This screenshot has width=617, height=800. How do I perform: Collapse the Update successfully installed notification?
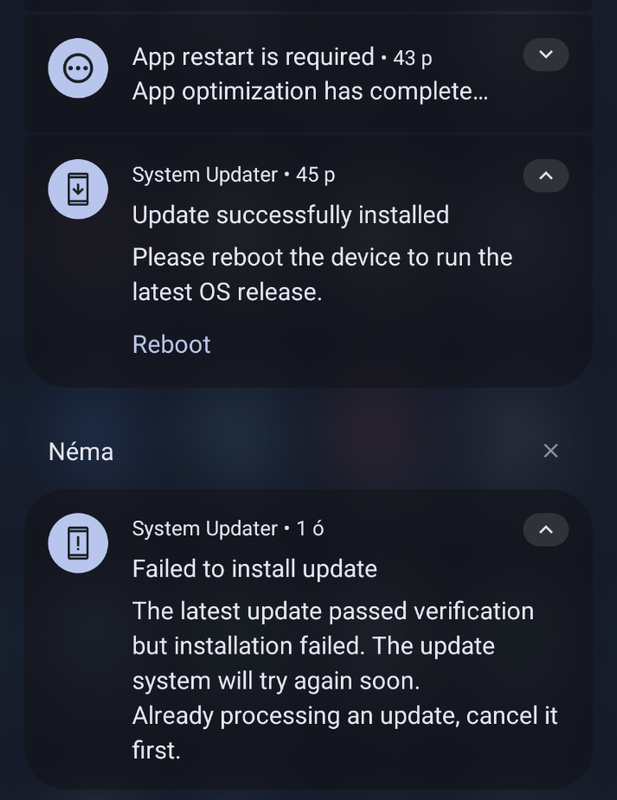tap(546, 176)
